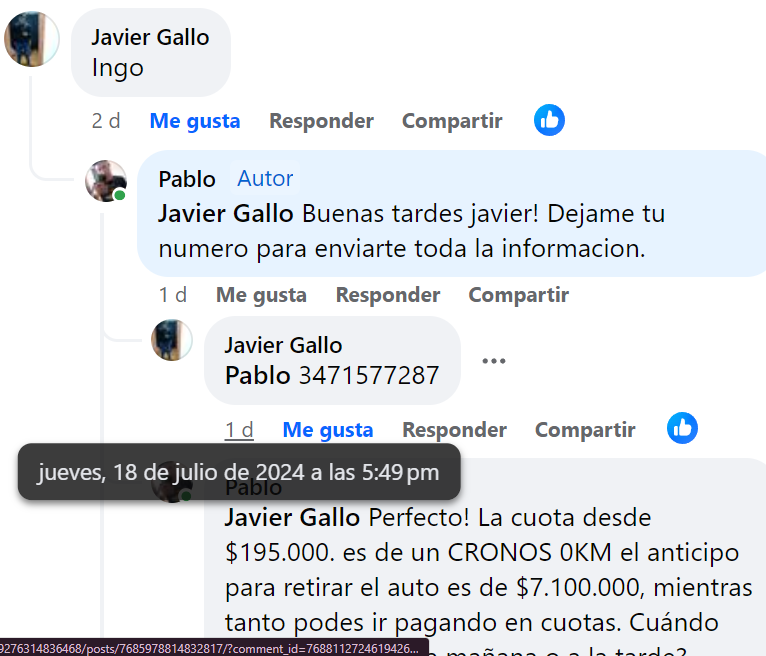Open Javier Gallo's avatar on Ingo comment
Image resolution: width=766 pixels, height=656 pixels.
(31, 39)
